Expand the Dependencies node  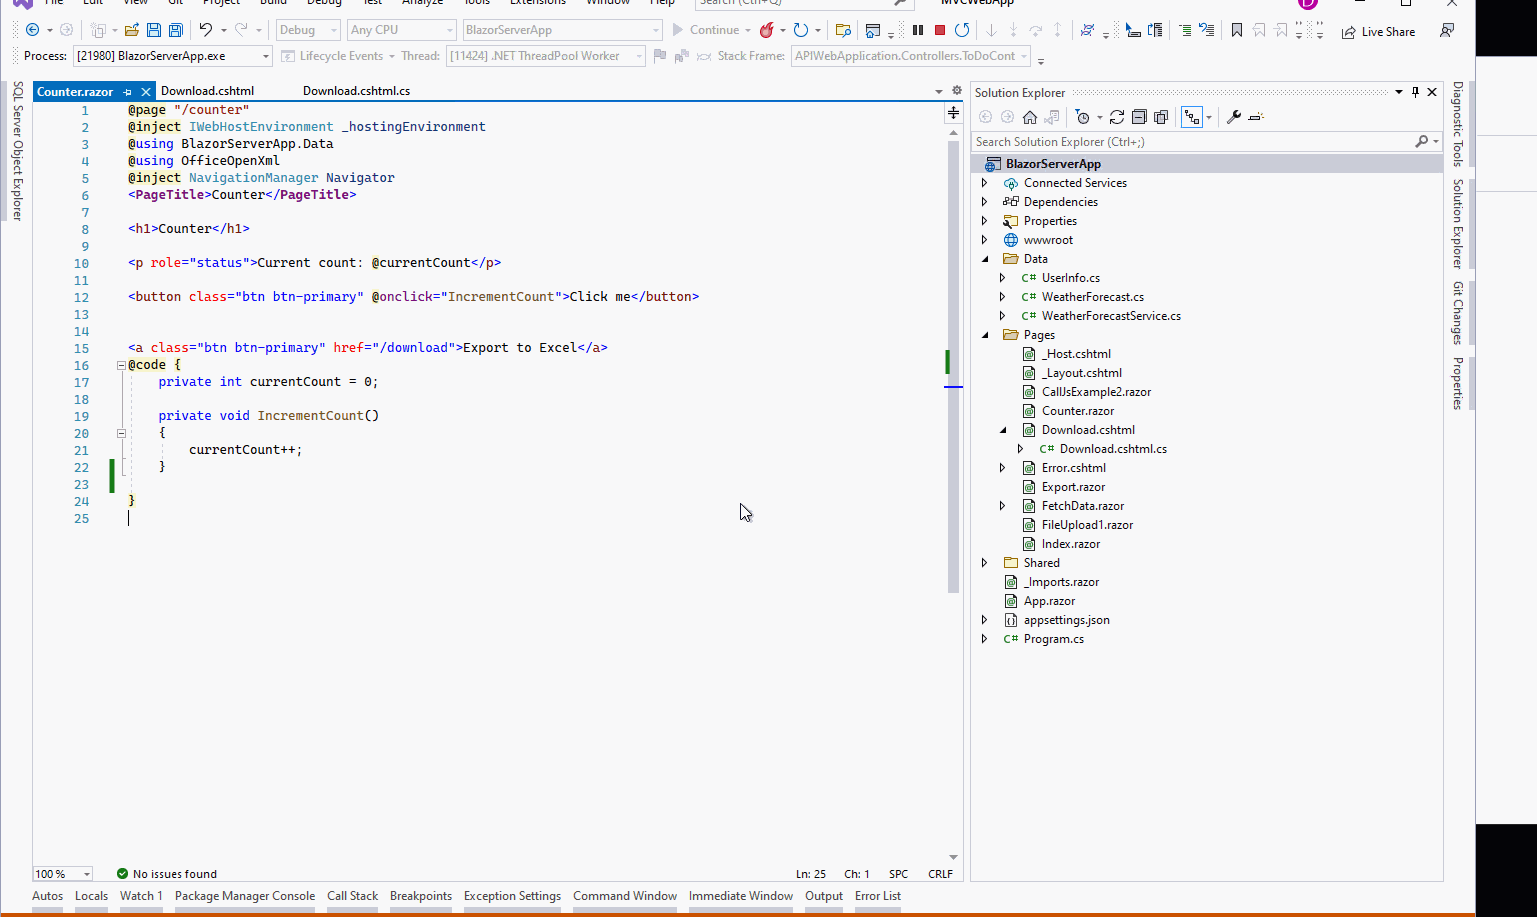coord(984,202)
